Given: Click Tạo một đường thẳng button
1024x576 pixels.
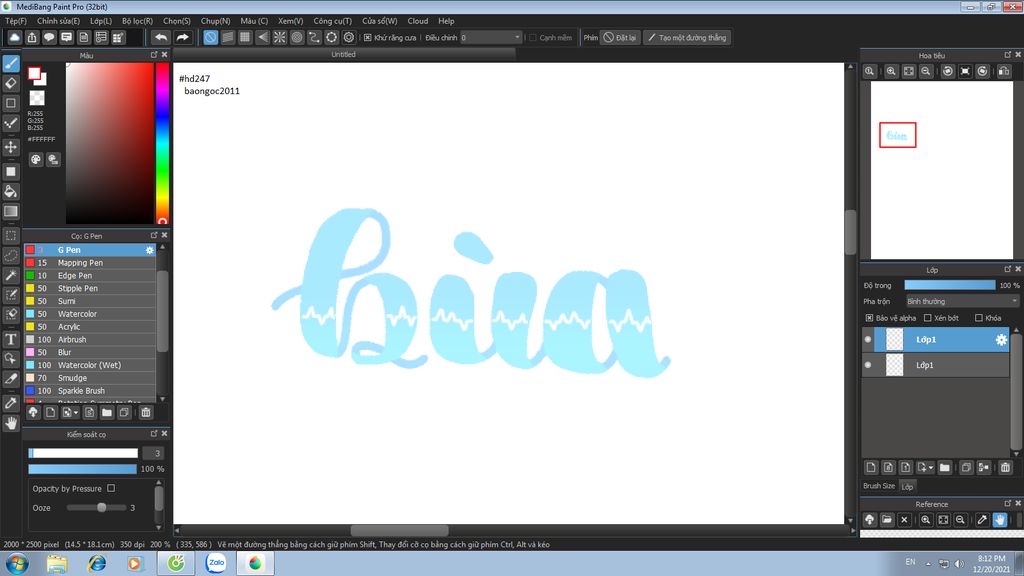Looking at the screenshot, I should coord(687,37).
